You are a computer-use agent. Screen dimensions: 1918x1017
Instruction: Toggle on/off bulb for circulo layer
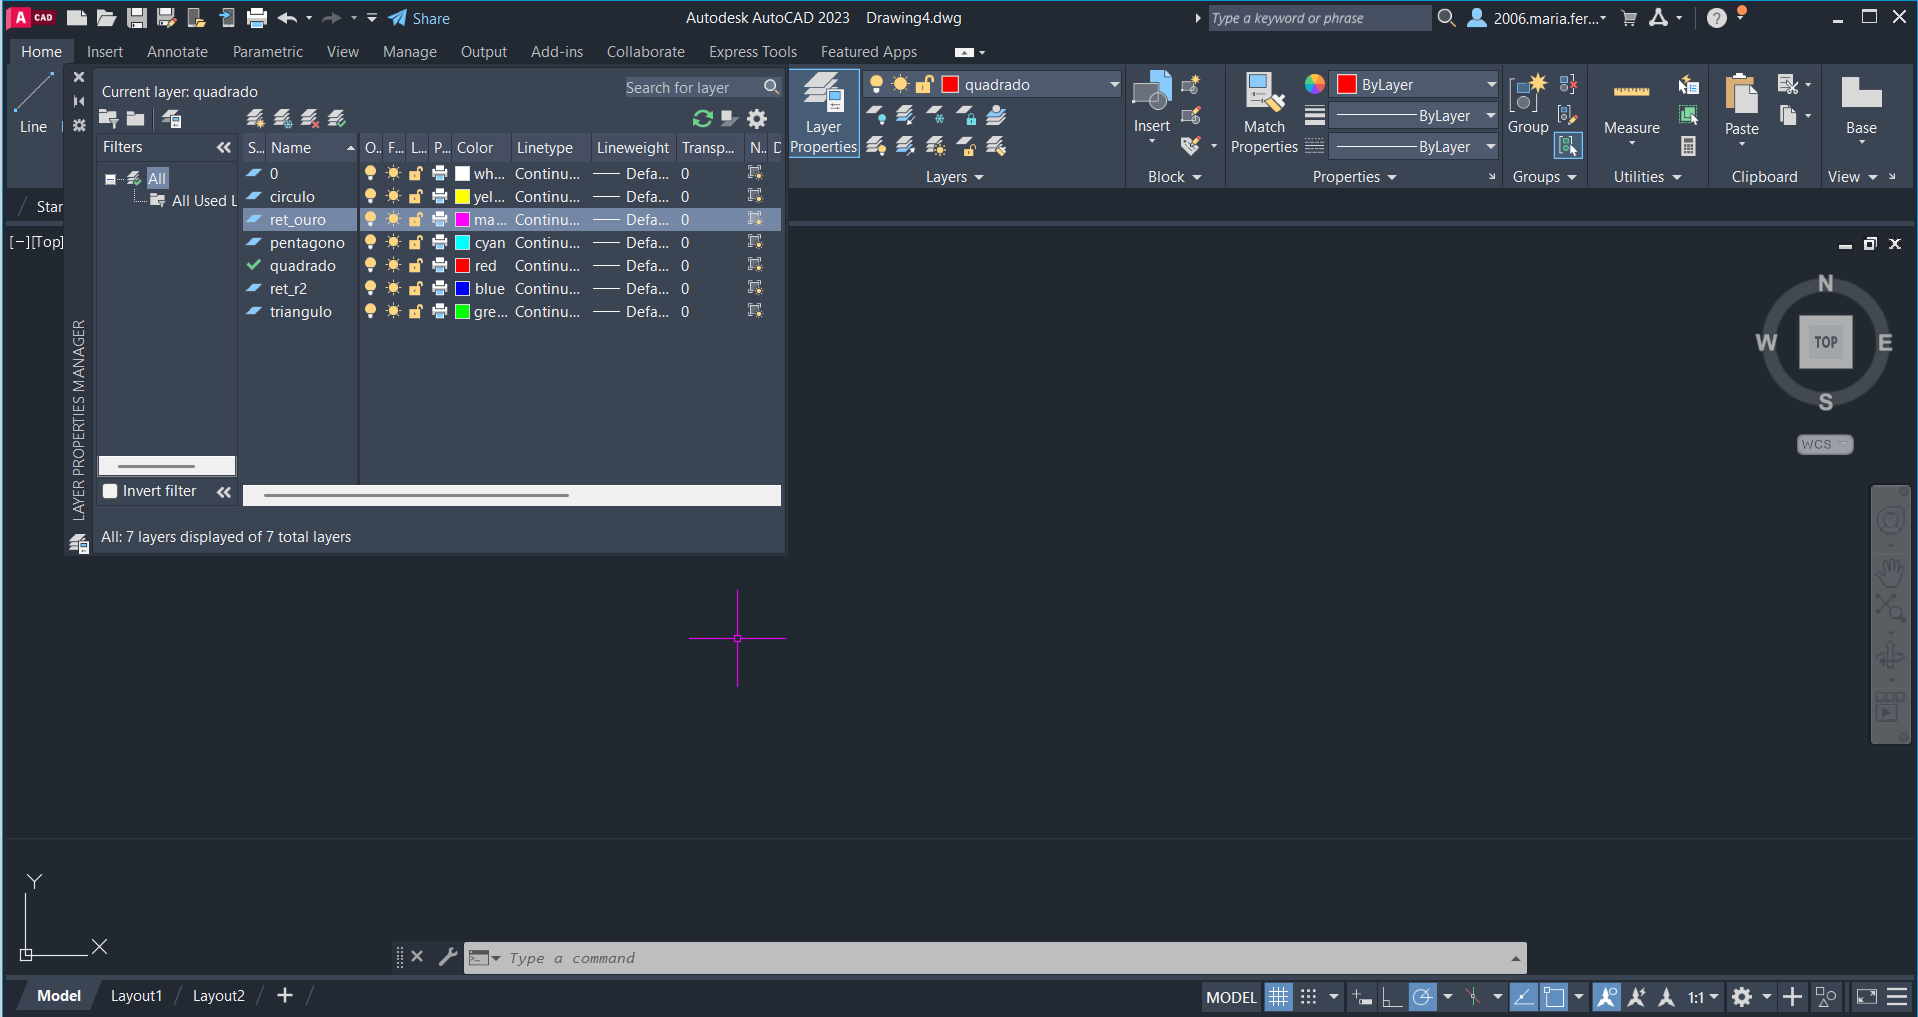click(370, 196)
